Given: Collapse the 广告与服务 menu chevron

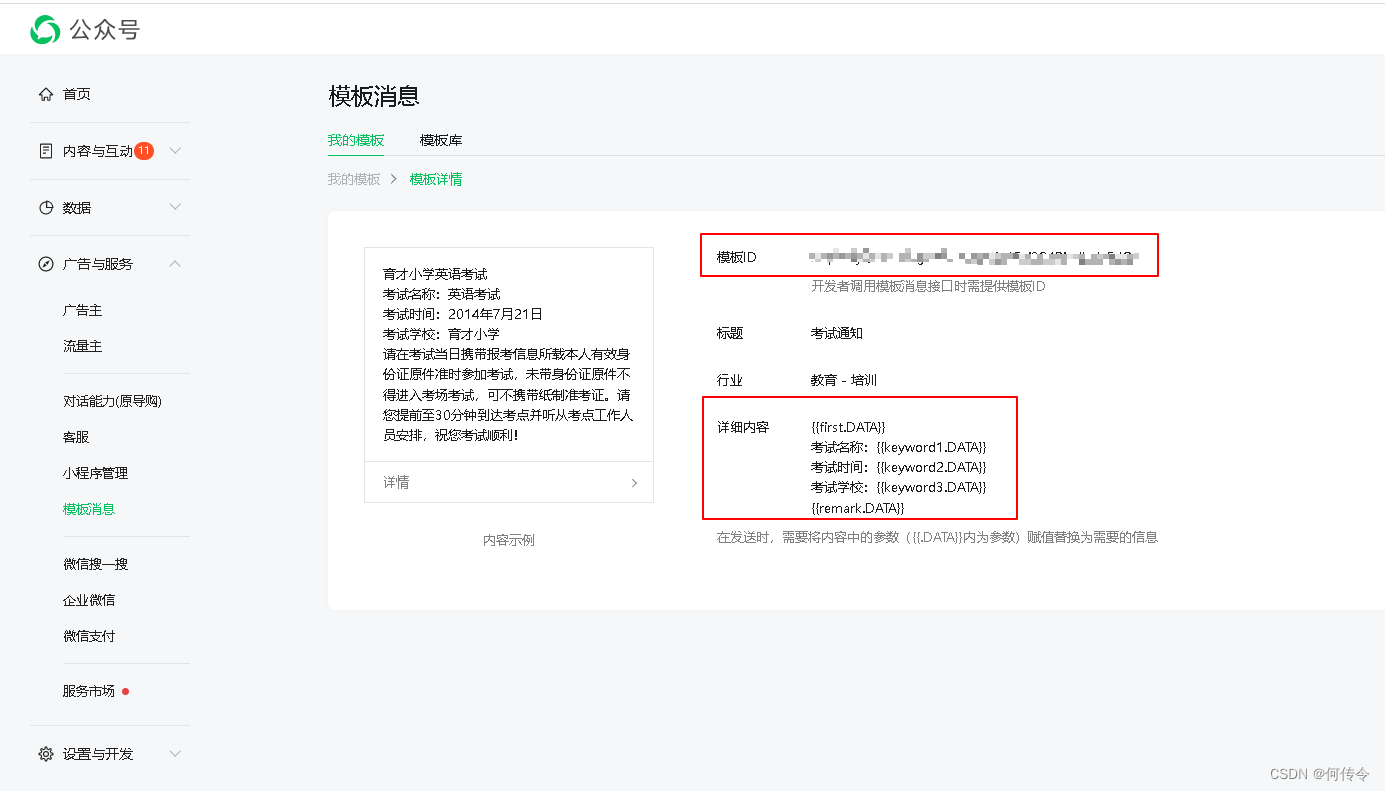Looking at the screenshot, I should 175,264.
